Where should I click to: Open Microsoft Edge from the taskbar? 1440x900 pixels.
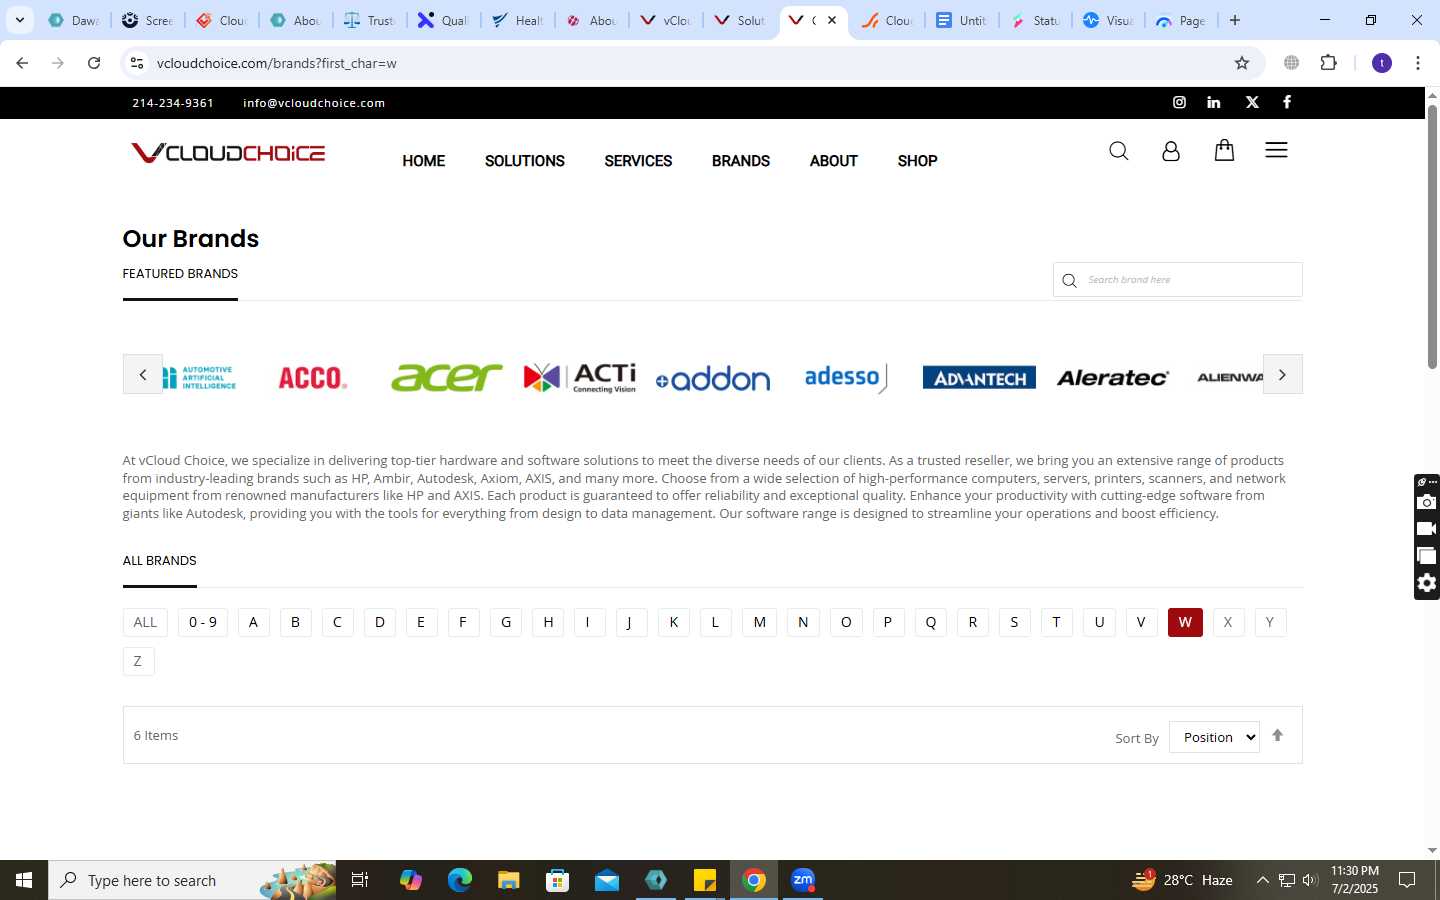pyautogui.click(x=460, y=880)
